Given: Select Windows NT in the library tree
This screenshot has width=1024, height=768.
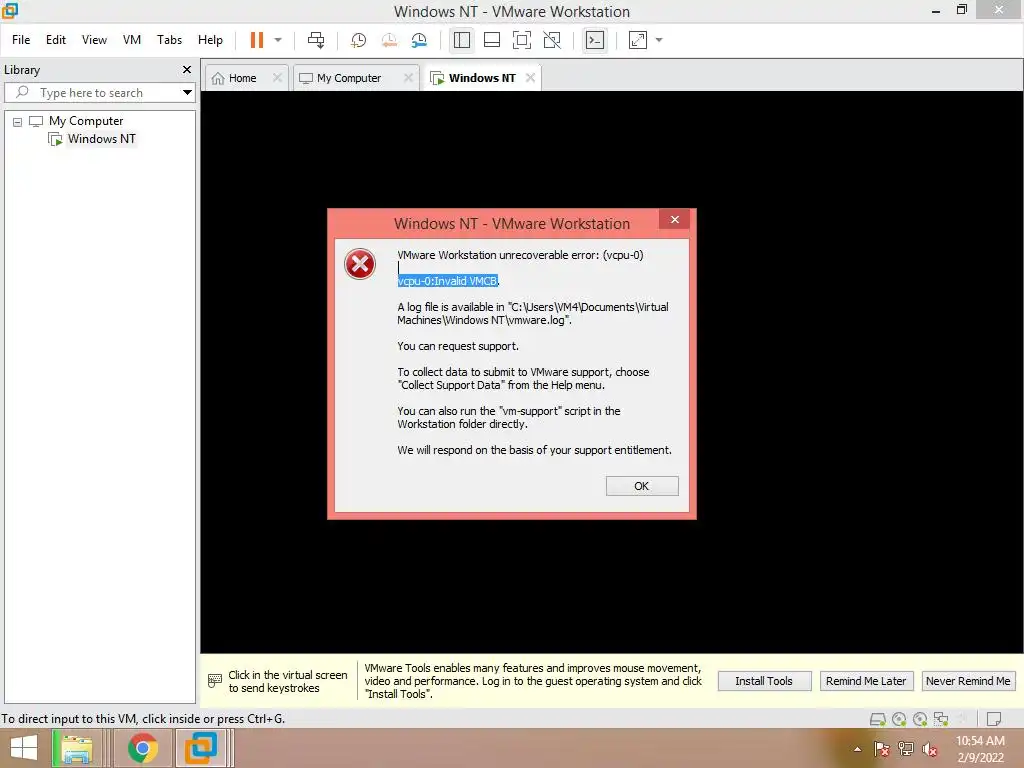Looking at the screenshot, I should pyautogui.click(x=101, y=138).
